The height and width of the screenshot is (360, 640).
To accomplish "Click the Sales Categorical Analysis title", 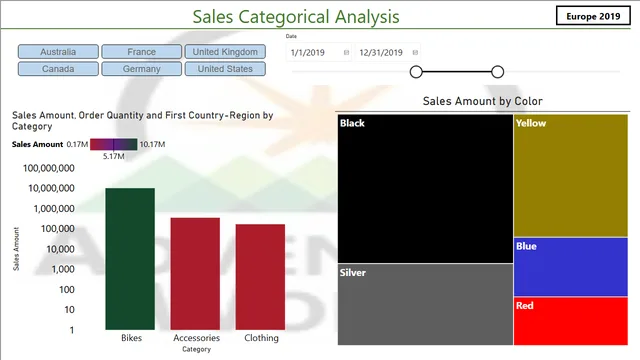I will coord(296,17).
